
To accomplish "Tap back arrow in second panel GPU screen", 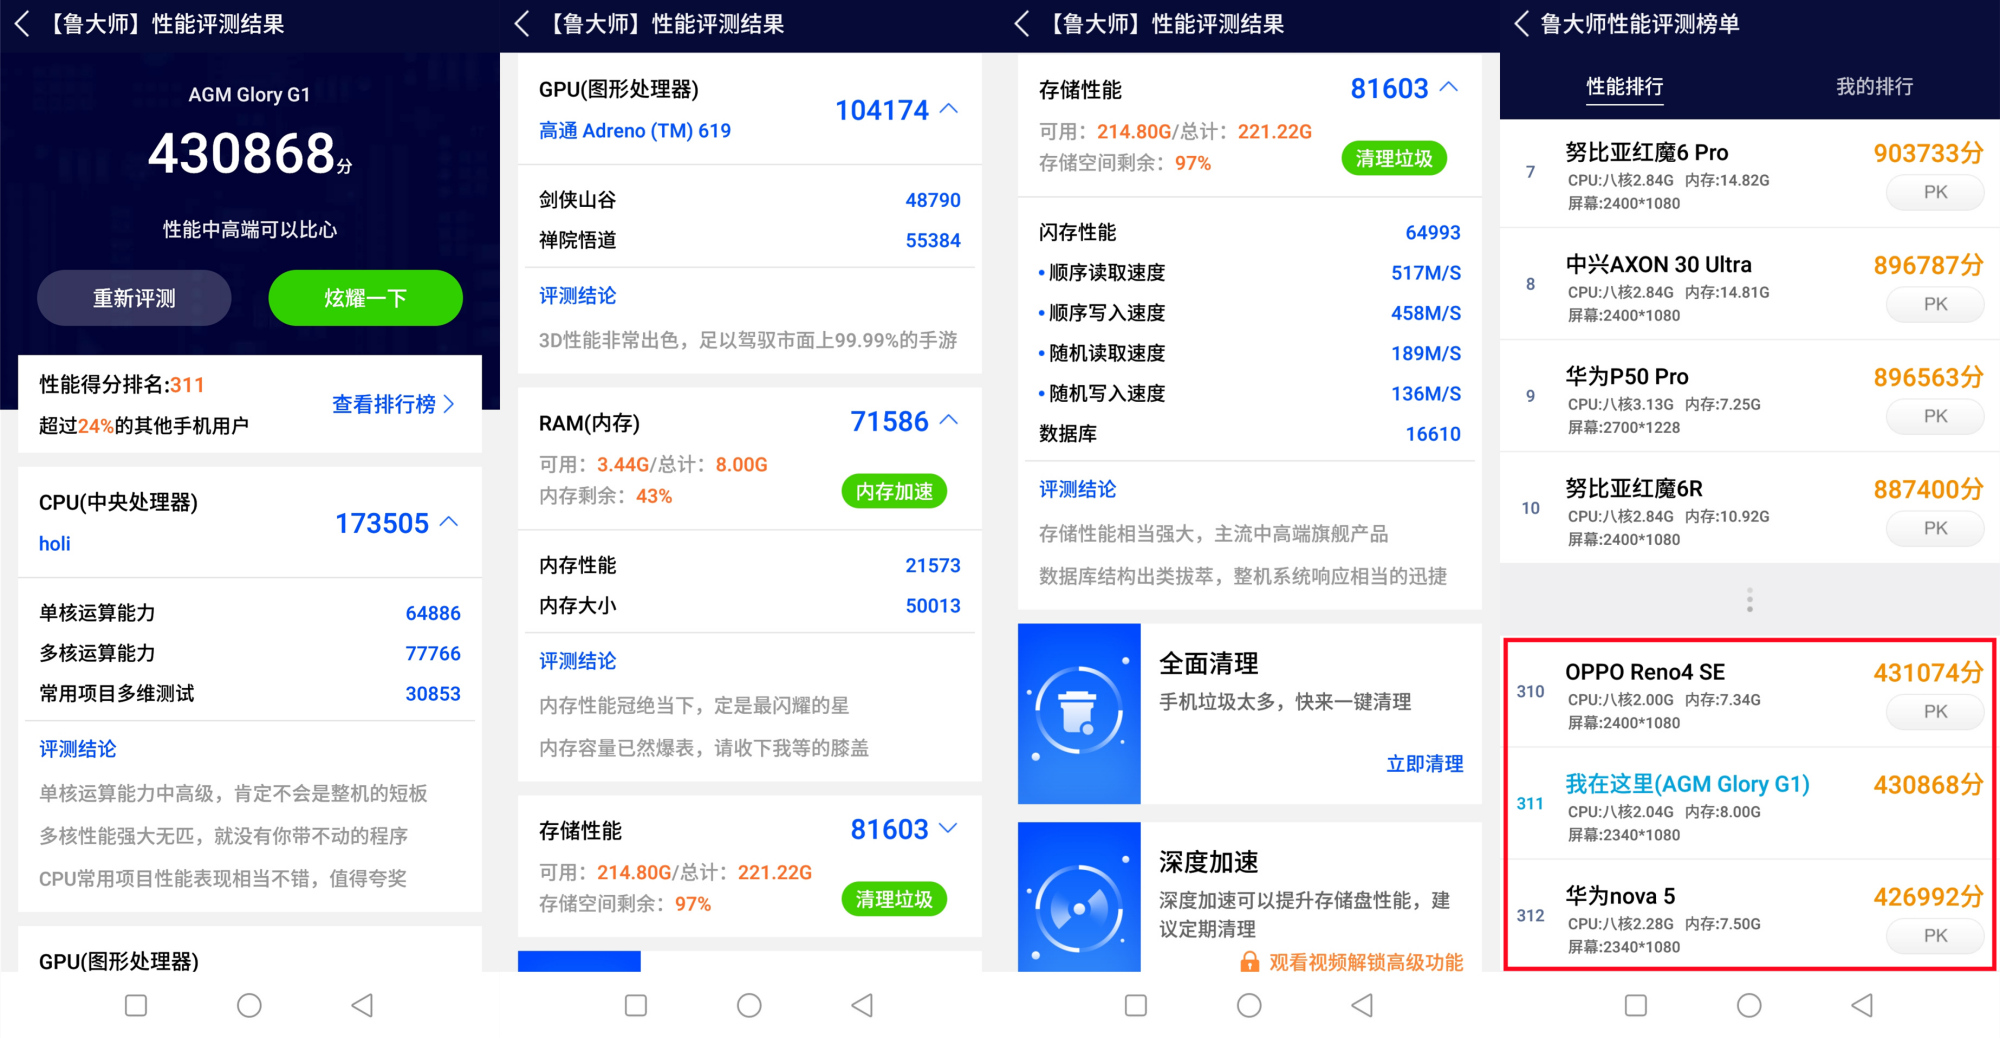I will click(522, 24).
